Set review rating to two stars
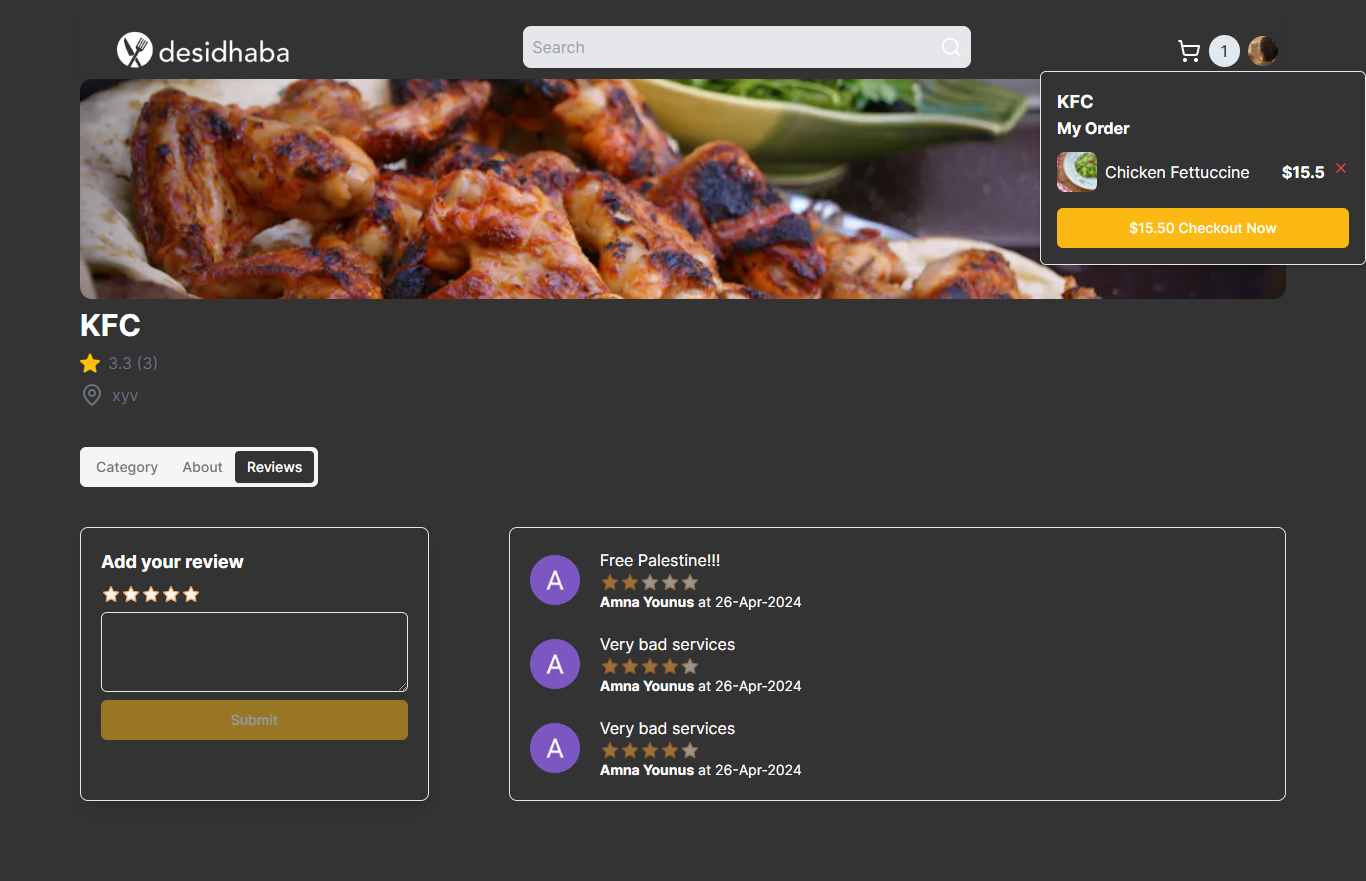The height and width of the screenshot is (881, 1366). click(x=131, y=594)
